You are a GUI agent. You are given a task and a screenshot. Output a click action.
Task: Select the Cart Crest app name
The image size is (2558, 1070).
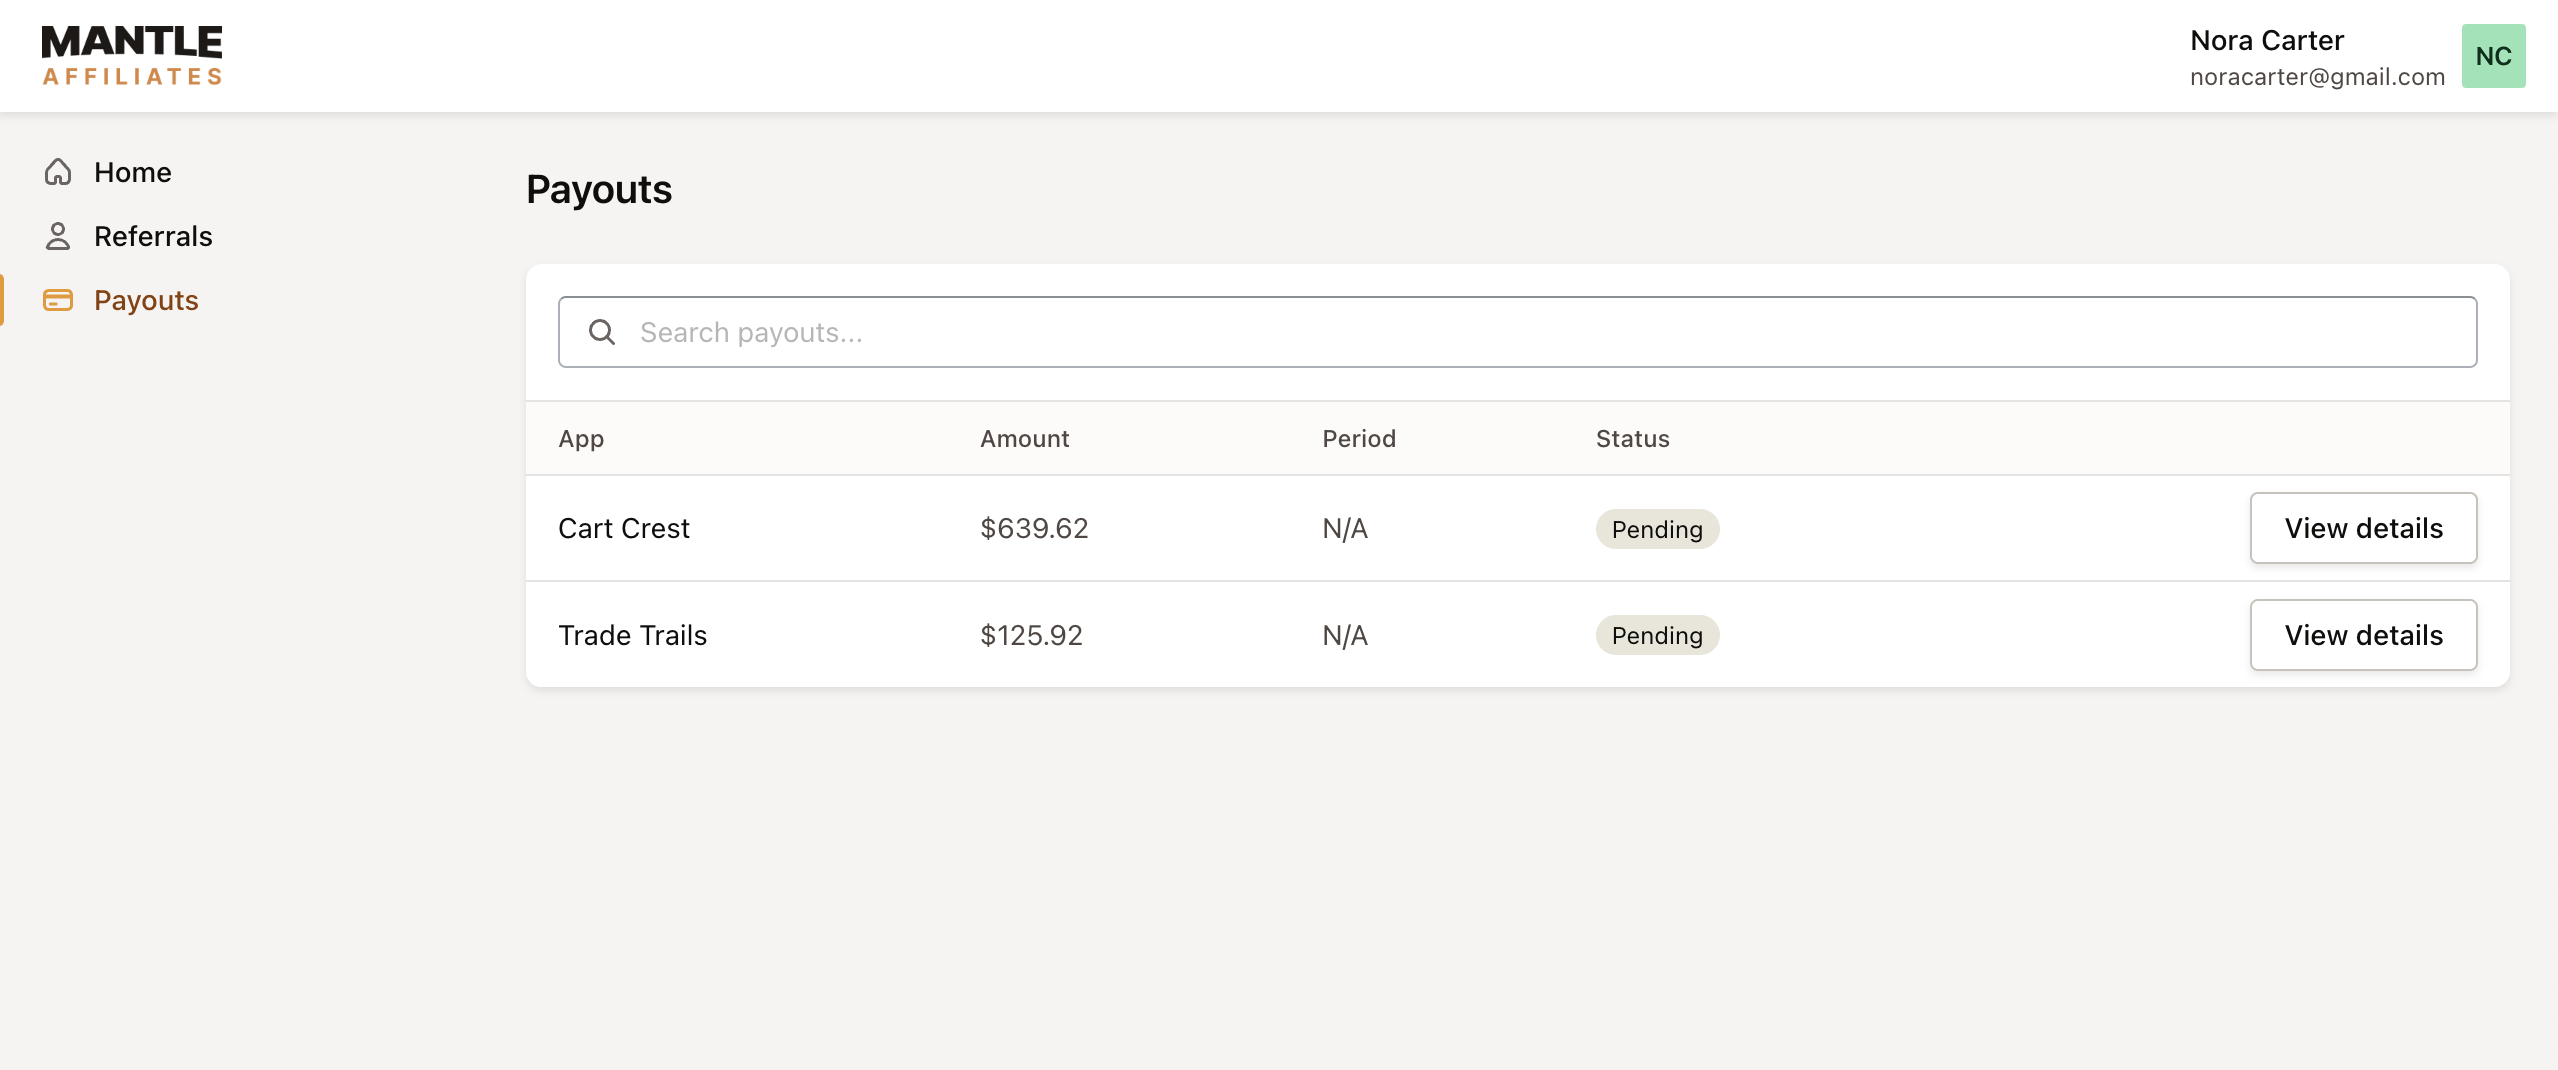pyautogui.click(x=623, y=528)
